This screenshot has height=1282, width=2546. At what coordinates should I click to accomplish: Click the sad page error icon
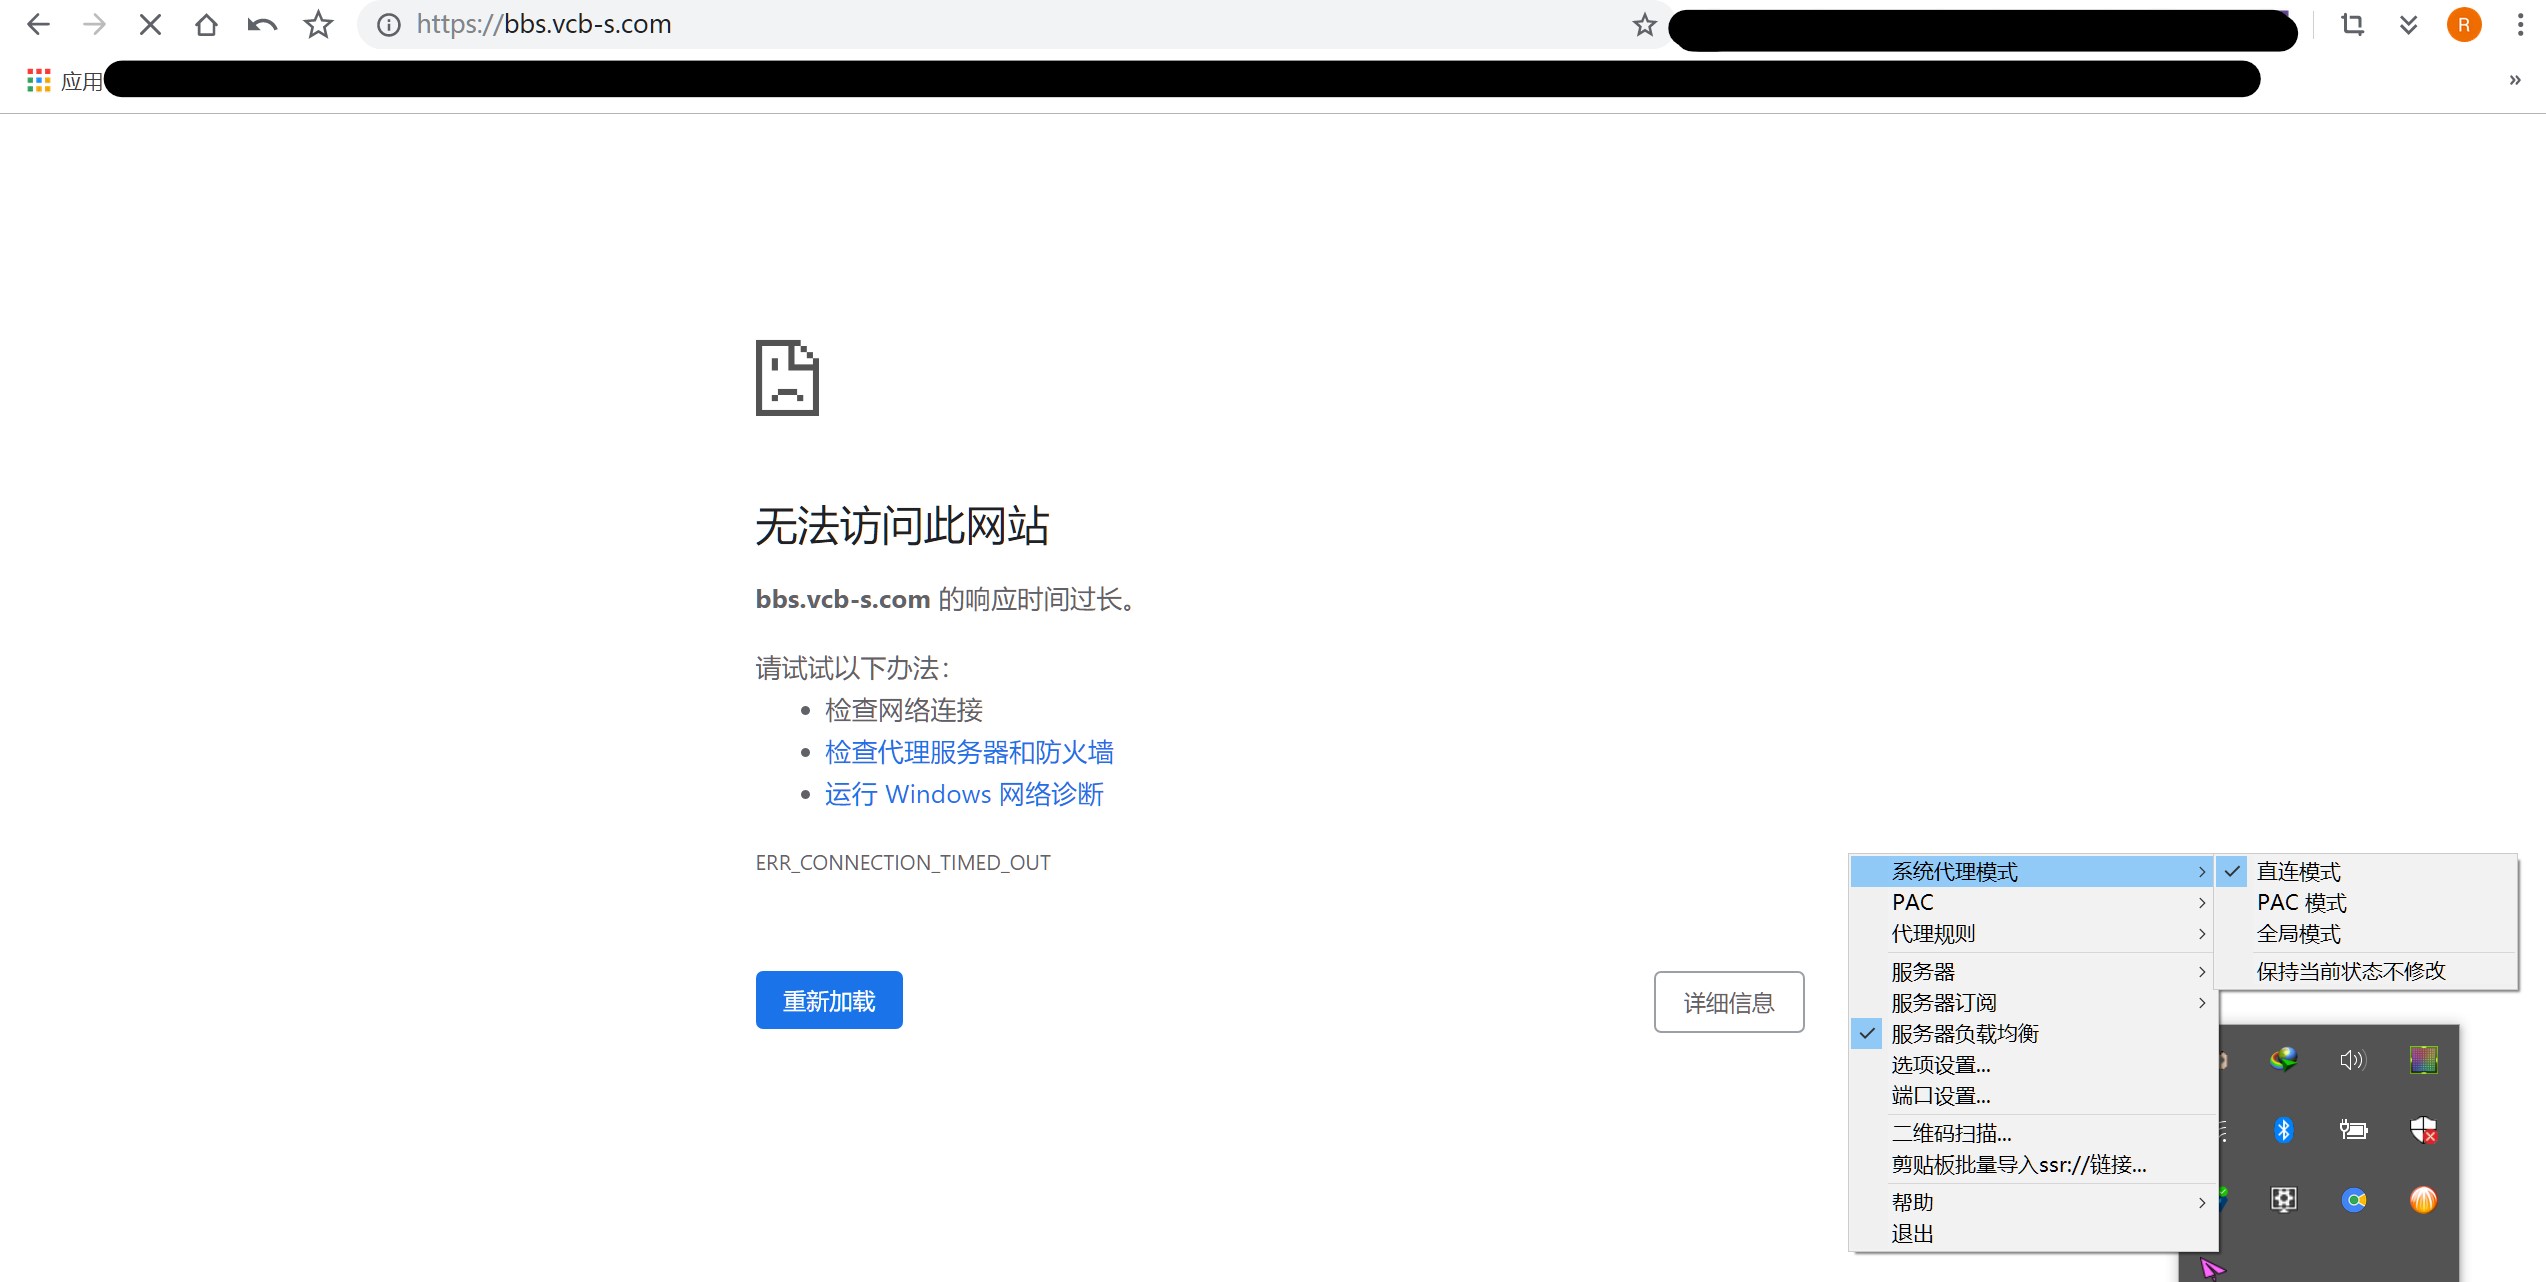click(x=787, y=378)
